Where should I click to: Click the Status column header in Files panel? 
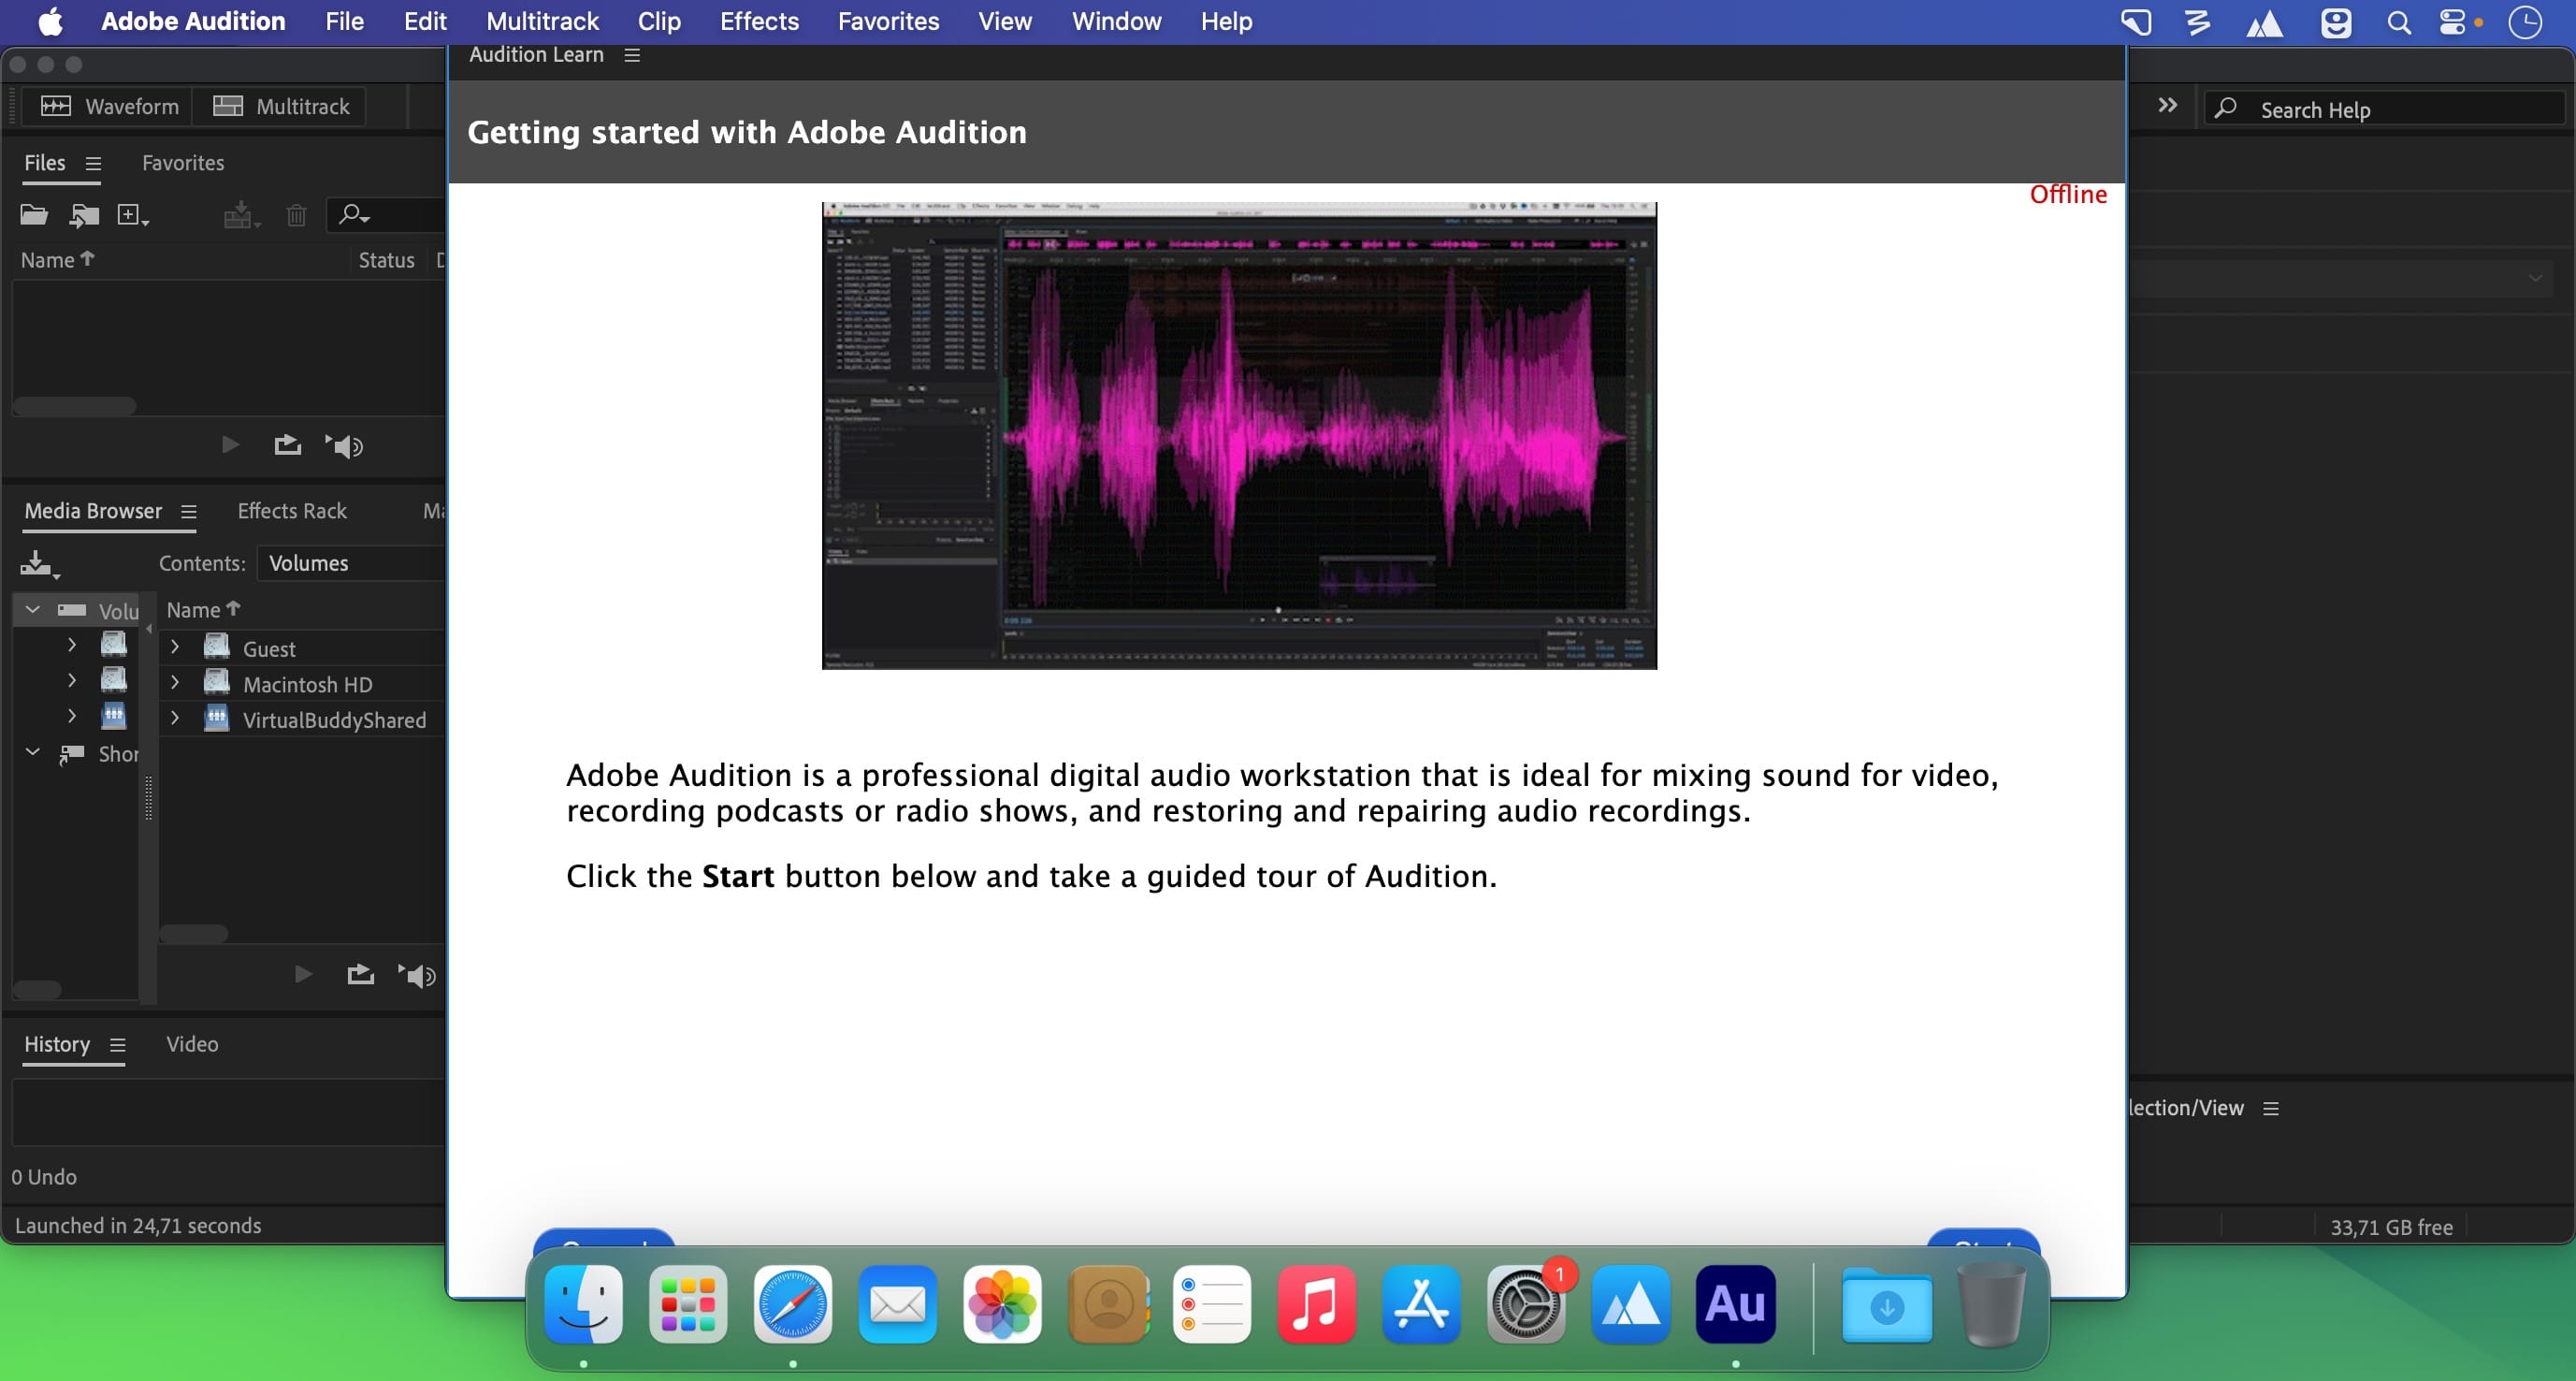[386, 260]
